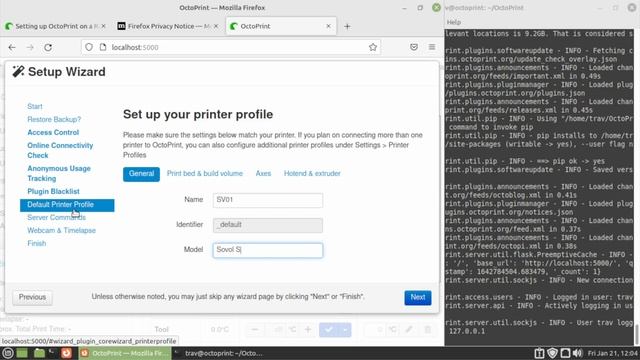This screenshot has height=360, width=640.
Task: Click the Model input field
Action: [268, 250]
